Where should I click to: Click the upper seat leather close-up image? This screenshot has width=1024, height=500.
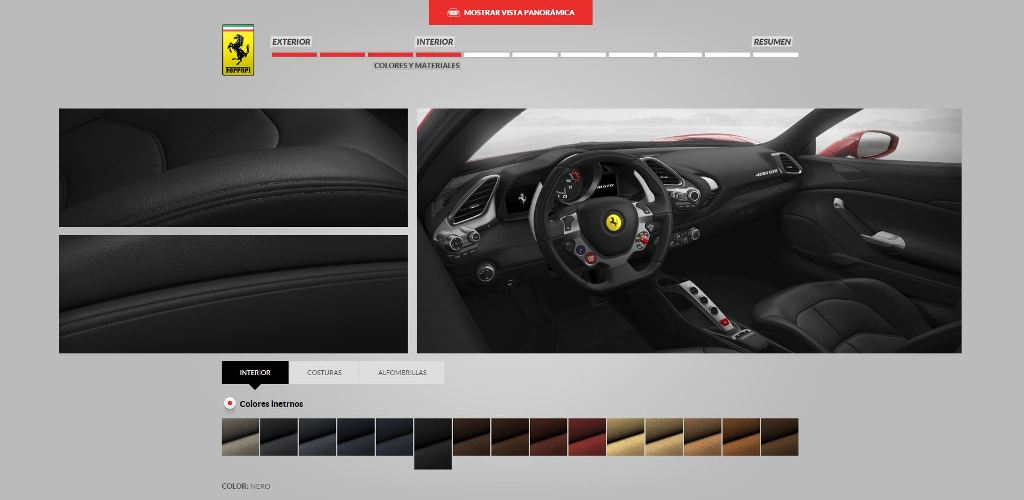(x=233, y=167)
